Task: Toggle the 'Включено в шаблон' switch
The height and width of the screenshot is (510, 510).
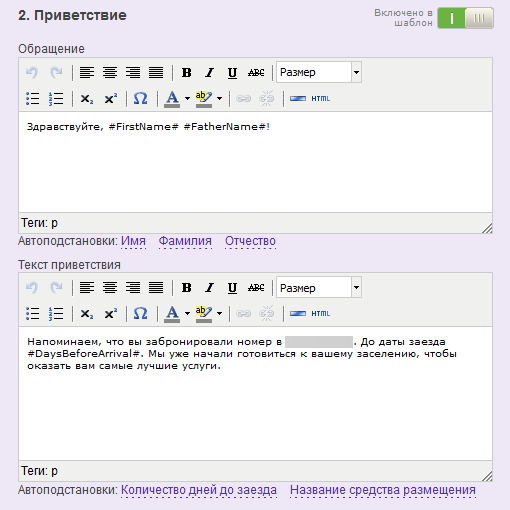Action: point(466,18)
